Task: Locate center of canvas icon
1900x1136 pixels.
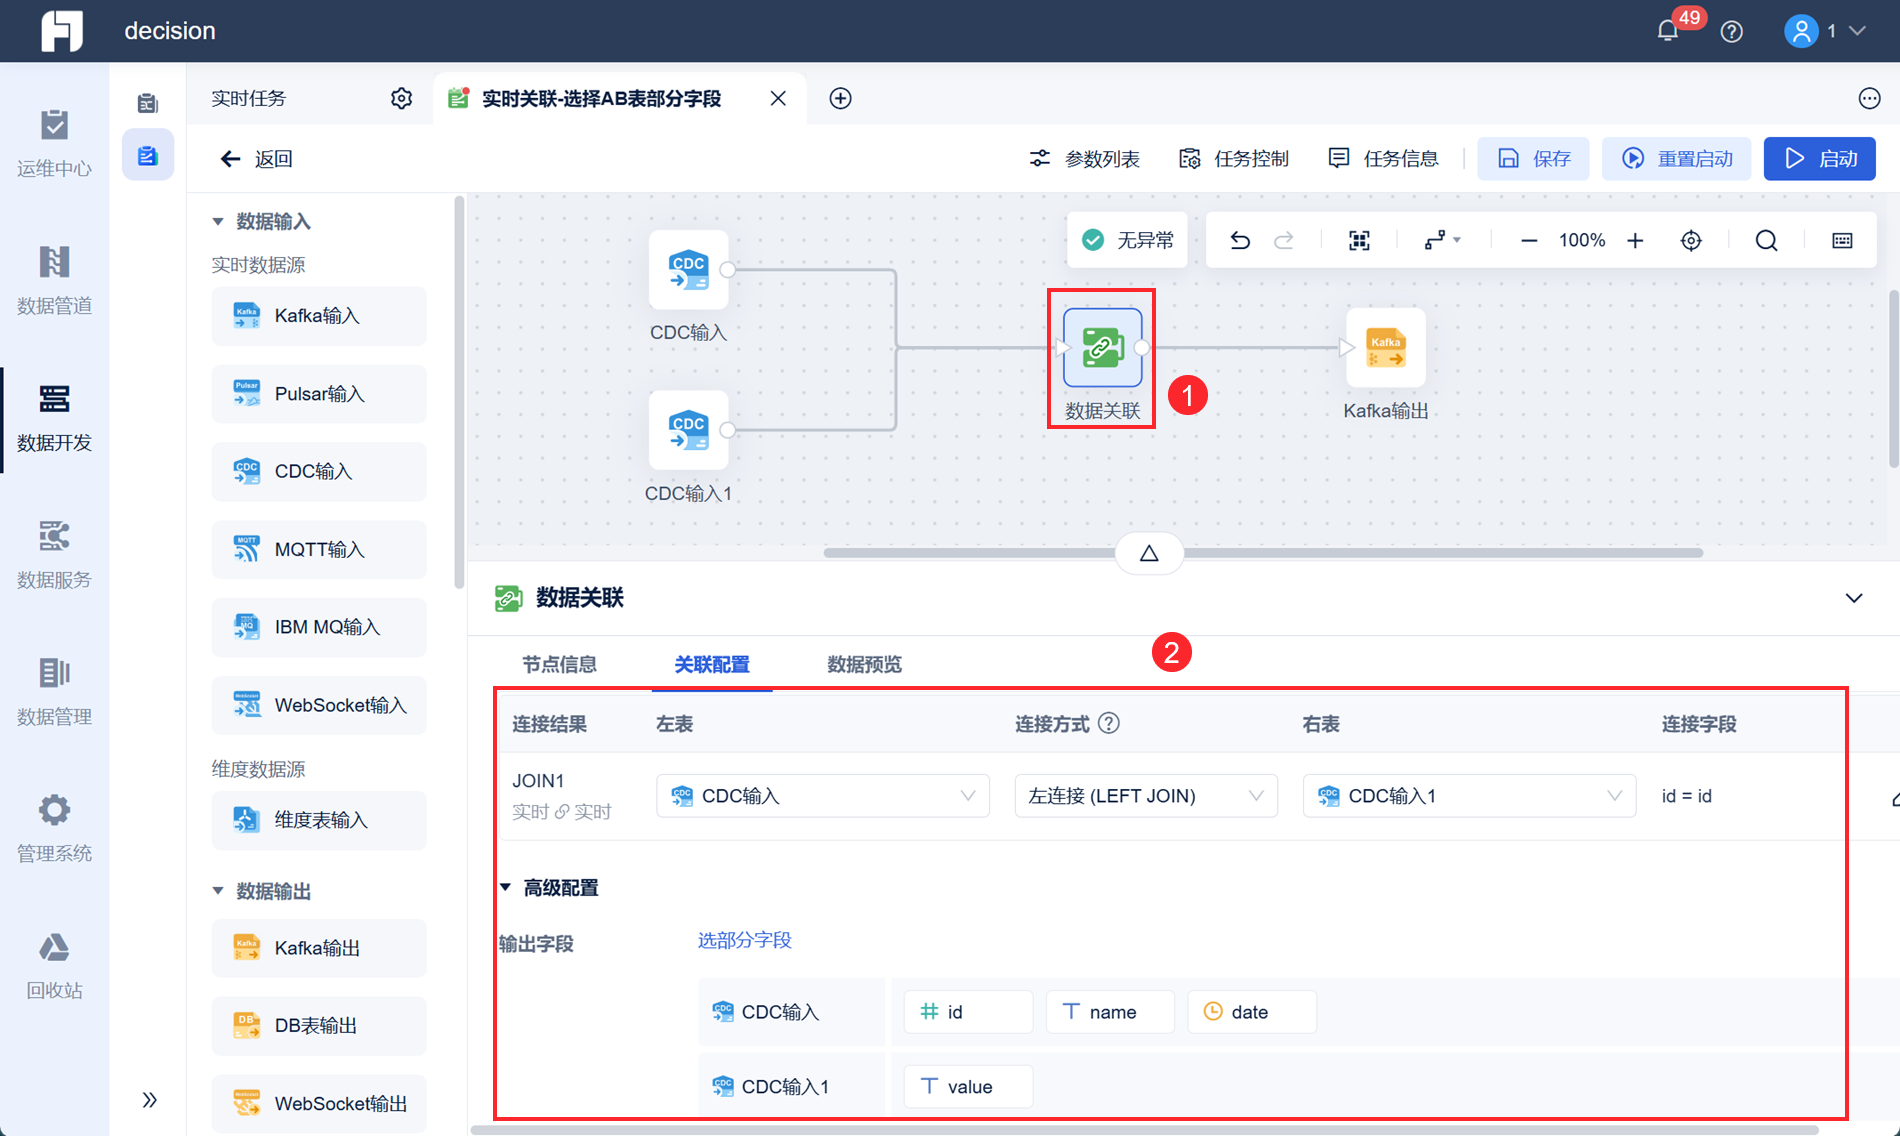Action: (1691, 240)
